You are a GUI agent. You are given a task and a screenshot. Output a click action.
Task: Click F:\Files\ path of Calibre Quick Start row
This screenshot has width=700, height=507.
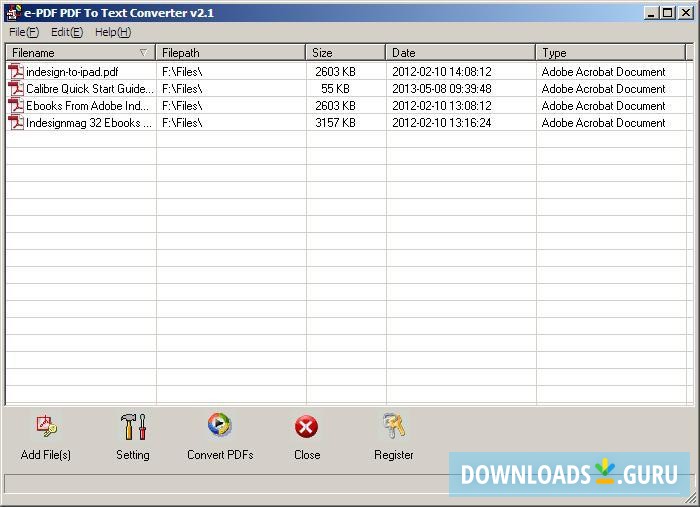click(x=182, y=89)
